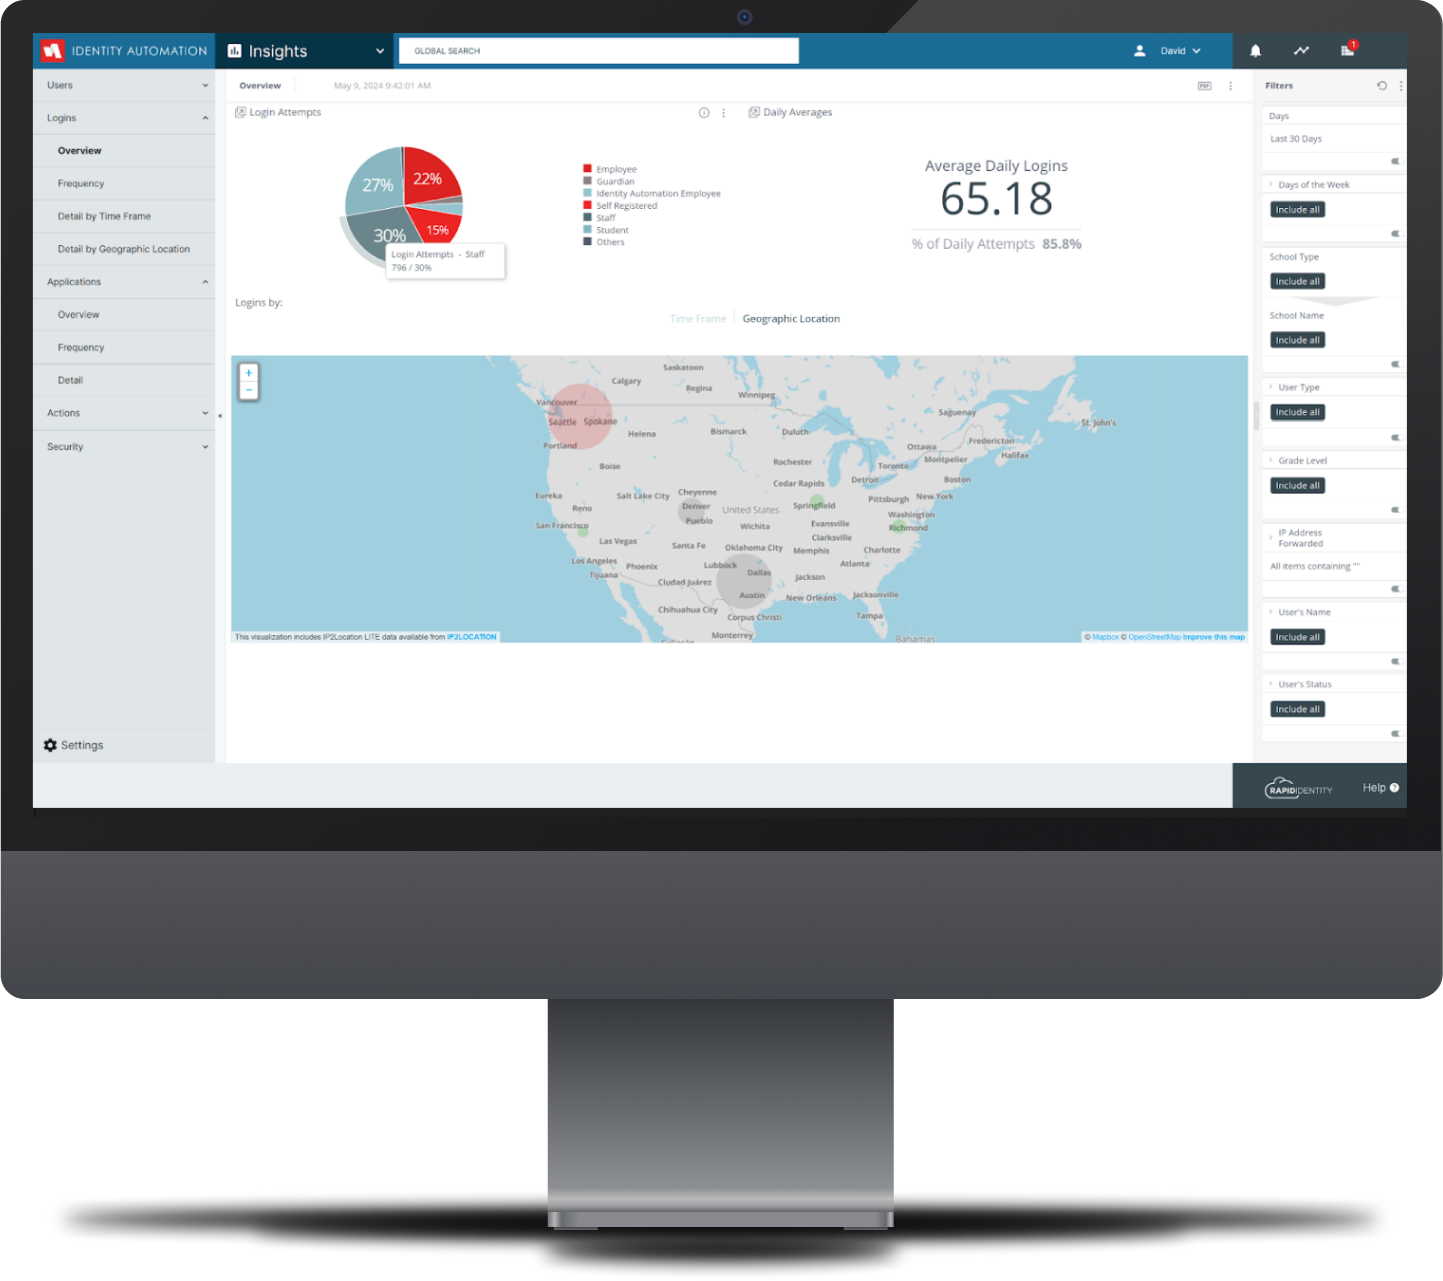Reset all filters with refresh icon
Screen dimensions: 1443x1281
pyautogui.click(x=1382, y=86)
